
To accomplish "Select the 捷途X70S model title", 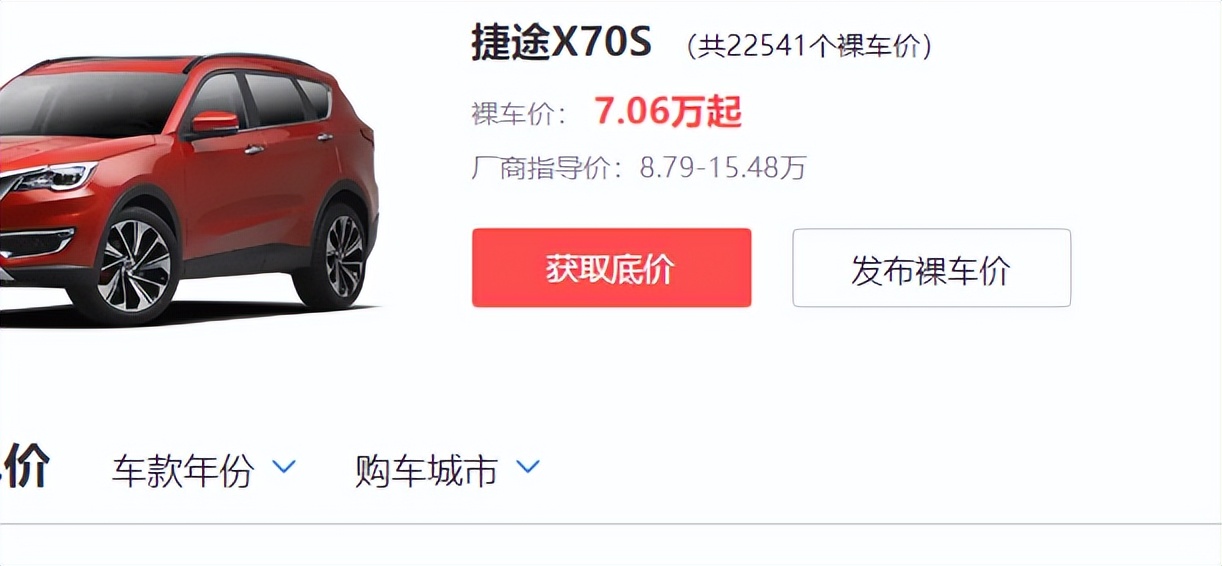I will coord(562,43).
